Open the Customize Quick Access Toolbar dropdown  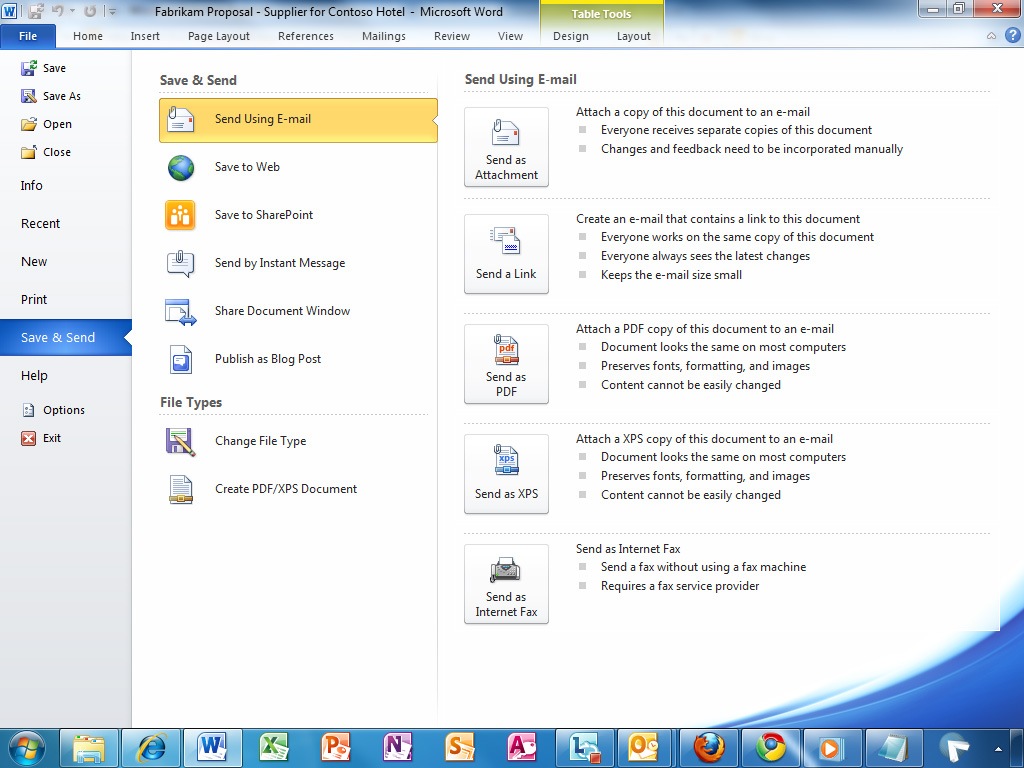click(x=112, y=12)
